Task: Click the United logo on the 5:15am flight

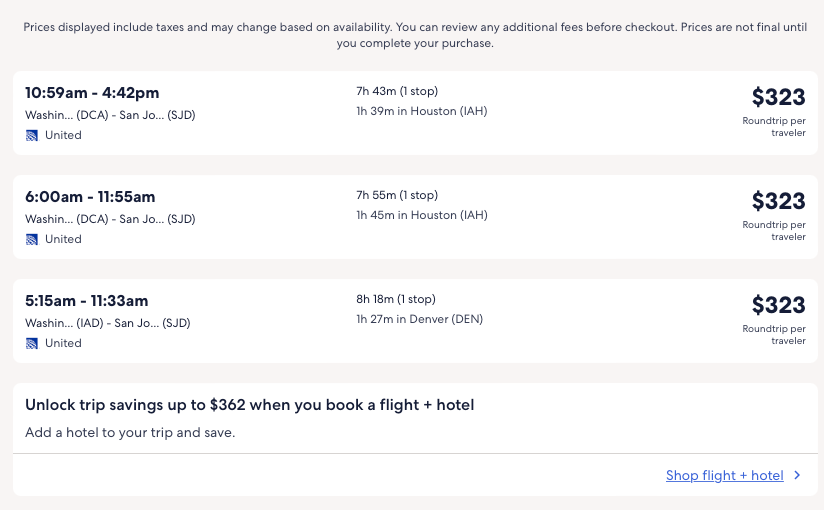Action: click(32, 343)
